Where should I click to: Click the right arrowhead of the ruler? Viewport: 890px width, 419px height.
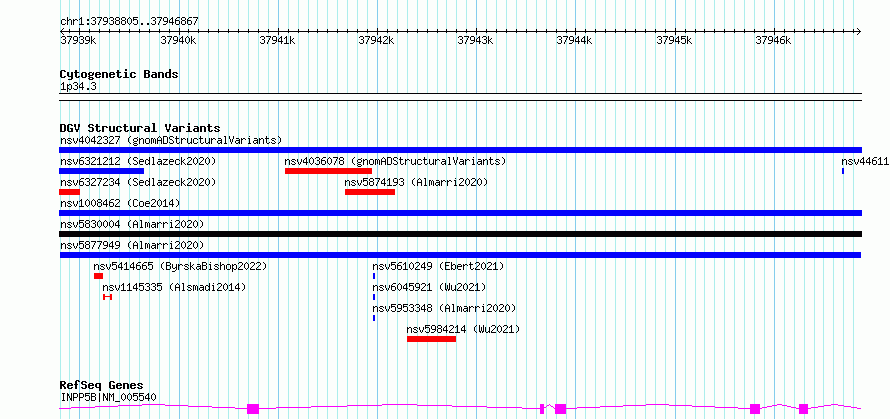pyautogui.click(x=859, y=31)
